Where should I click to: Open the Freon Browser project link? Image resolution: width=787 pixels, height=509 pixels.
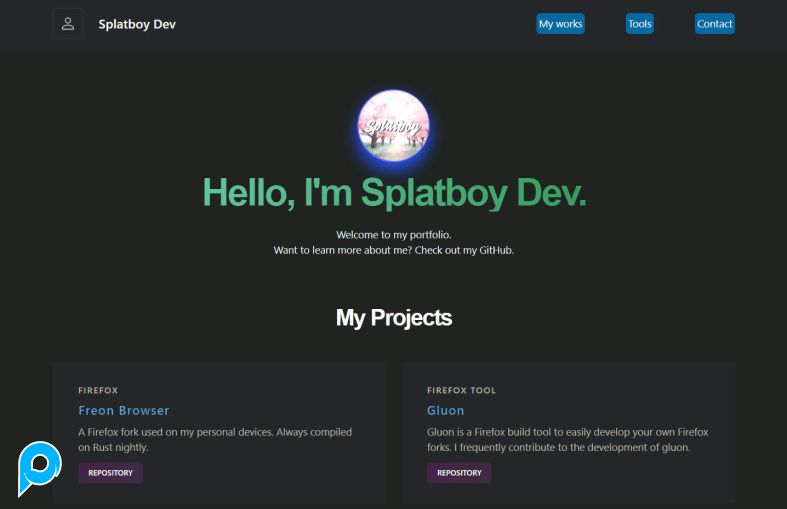(x=124, y=411)
